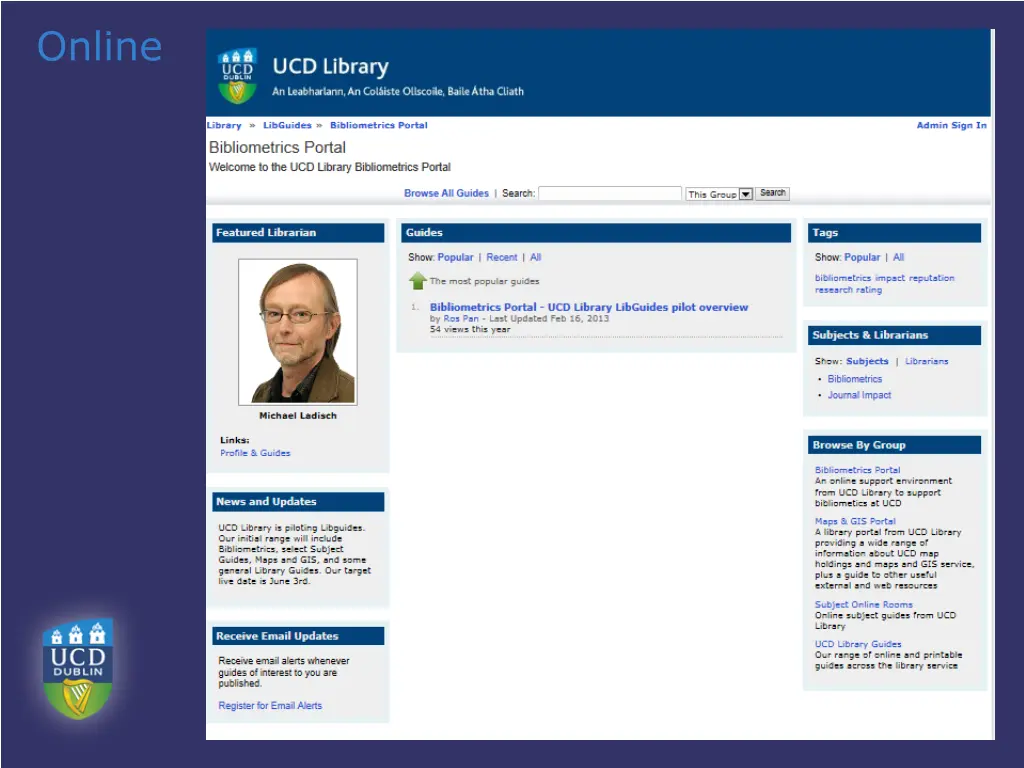This screenshot has height=768, width=1024.
Task: Click the Subjects & Librarians panel header
Action: [x=894, y=335]
